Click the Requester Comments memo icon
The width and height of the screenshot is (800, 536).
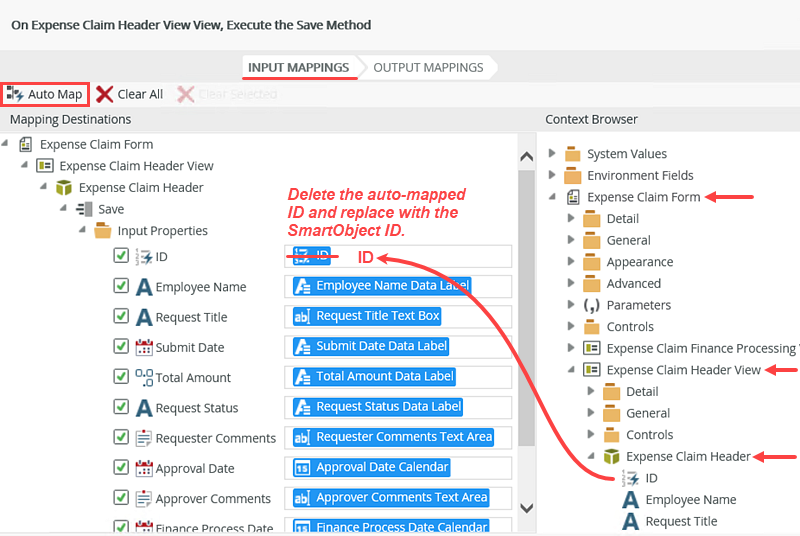coord(144,438)
